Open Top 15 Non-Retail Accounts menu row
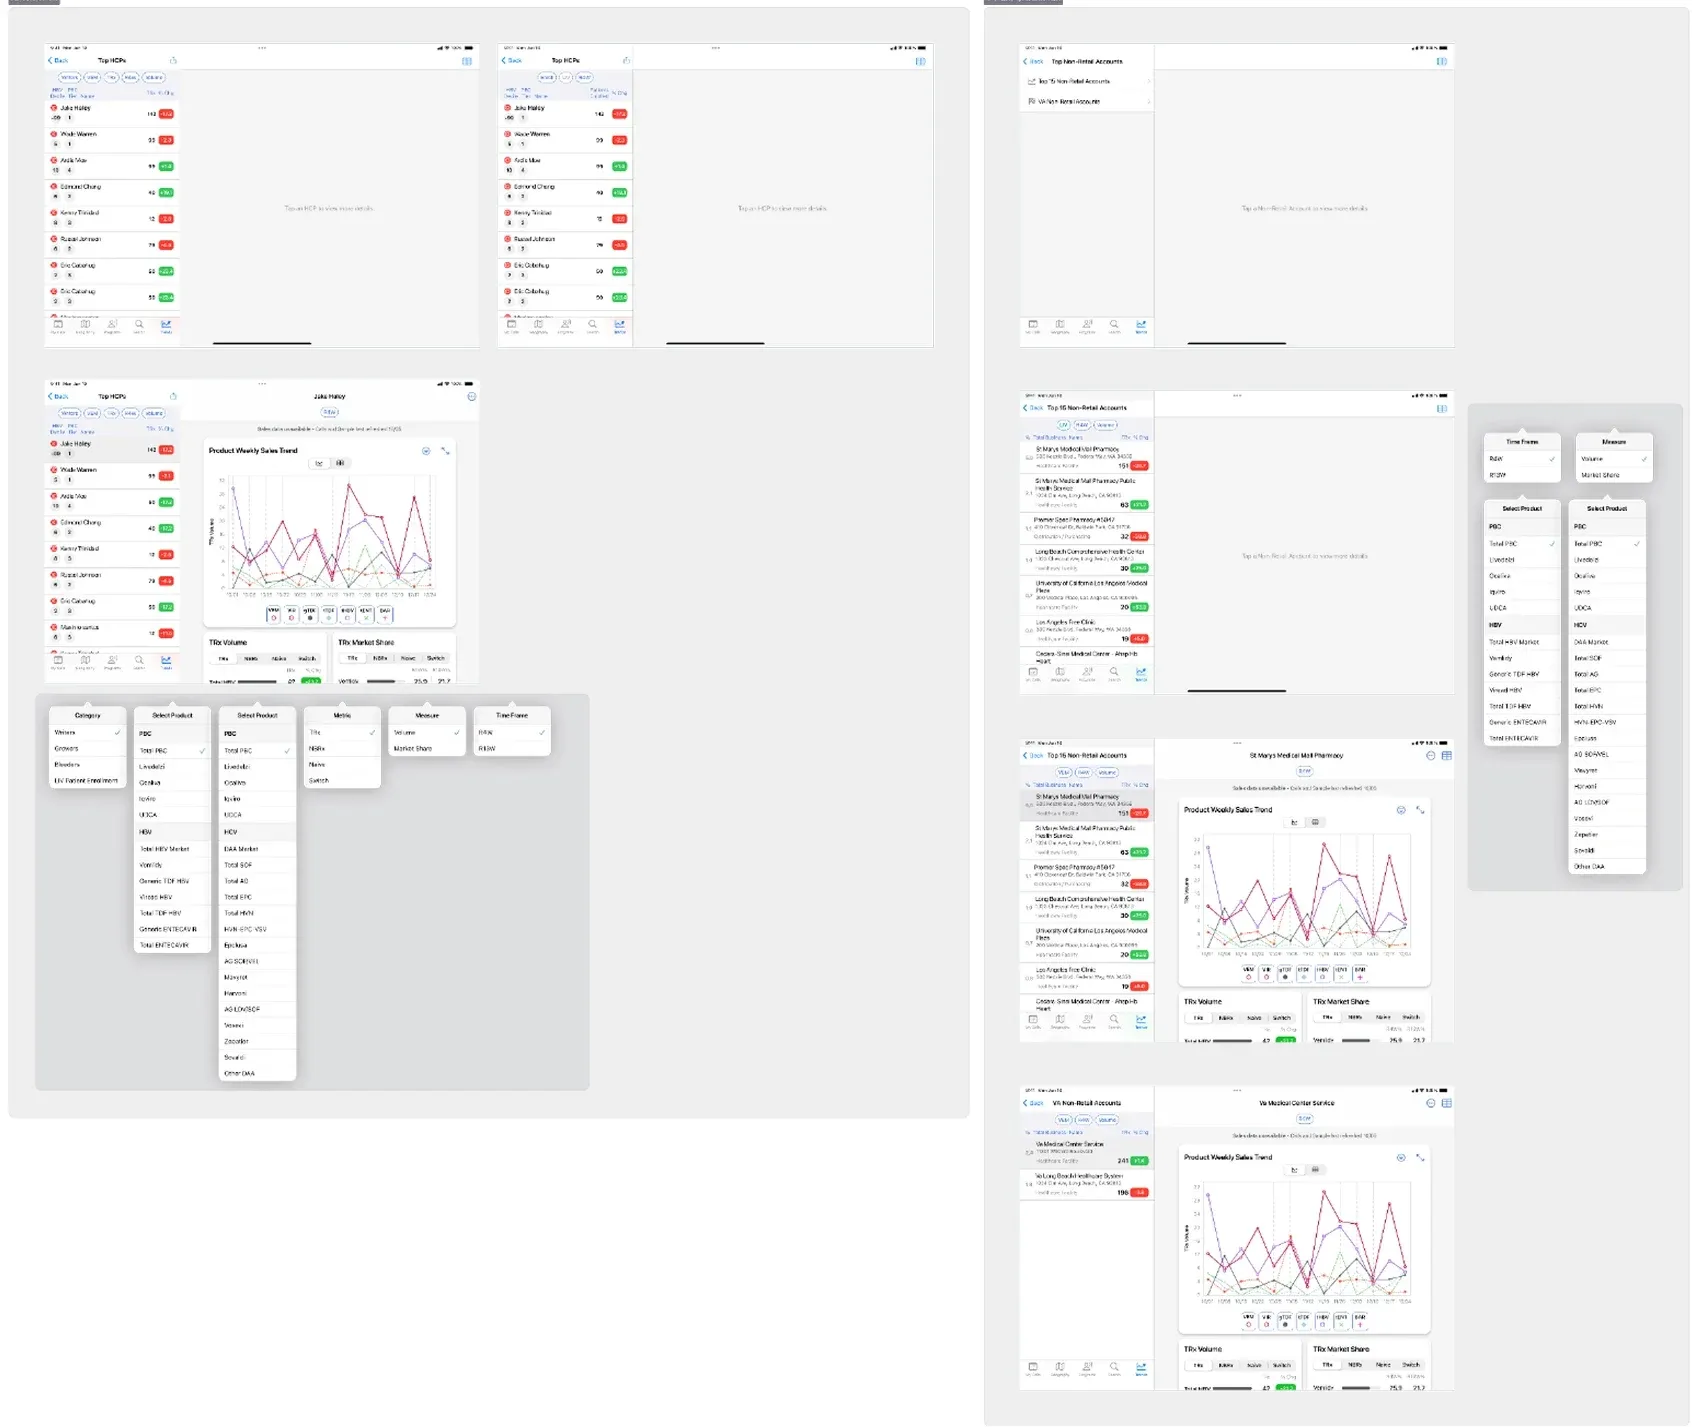1692x1427 pixels. pos(1087,81)
